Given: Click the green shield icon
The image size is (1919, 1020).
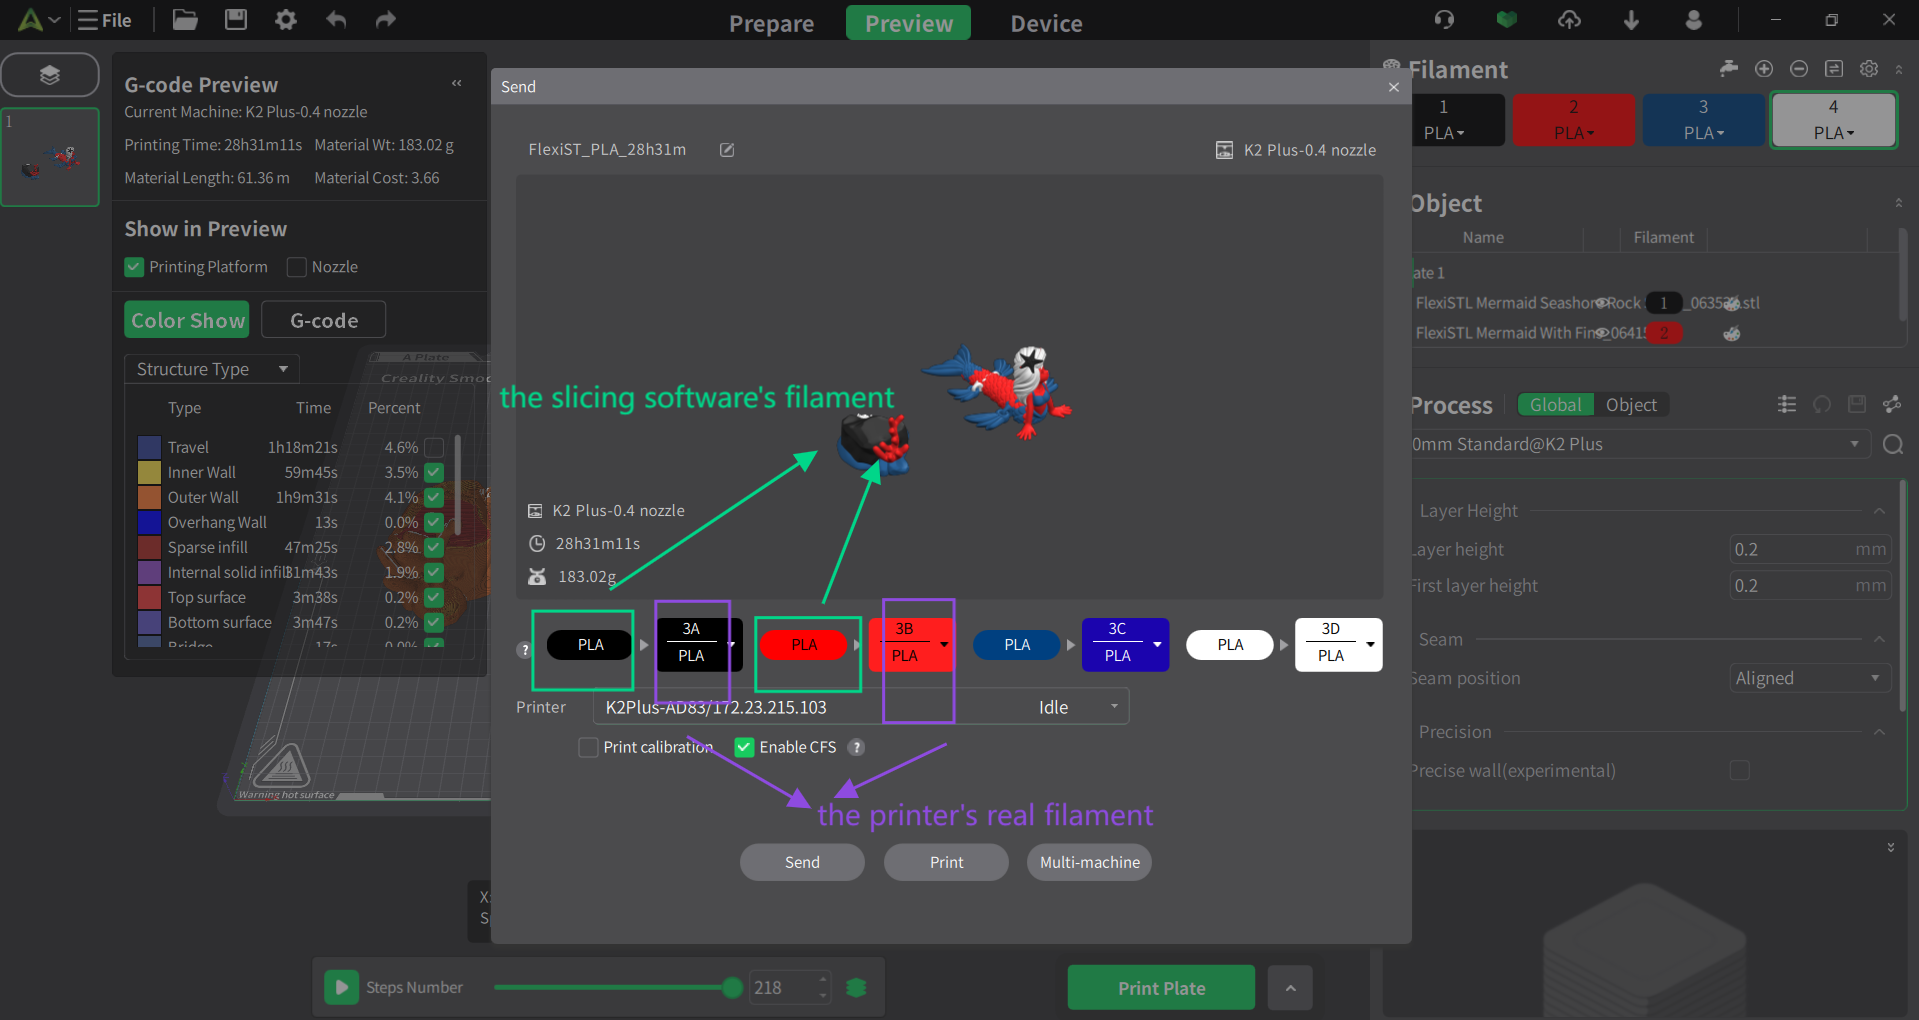Looking at the screenshot, I should tap(1506, 20).
